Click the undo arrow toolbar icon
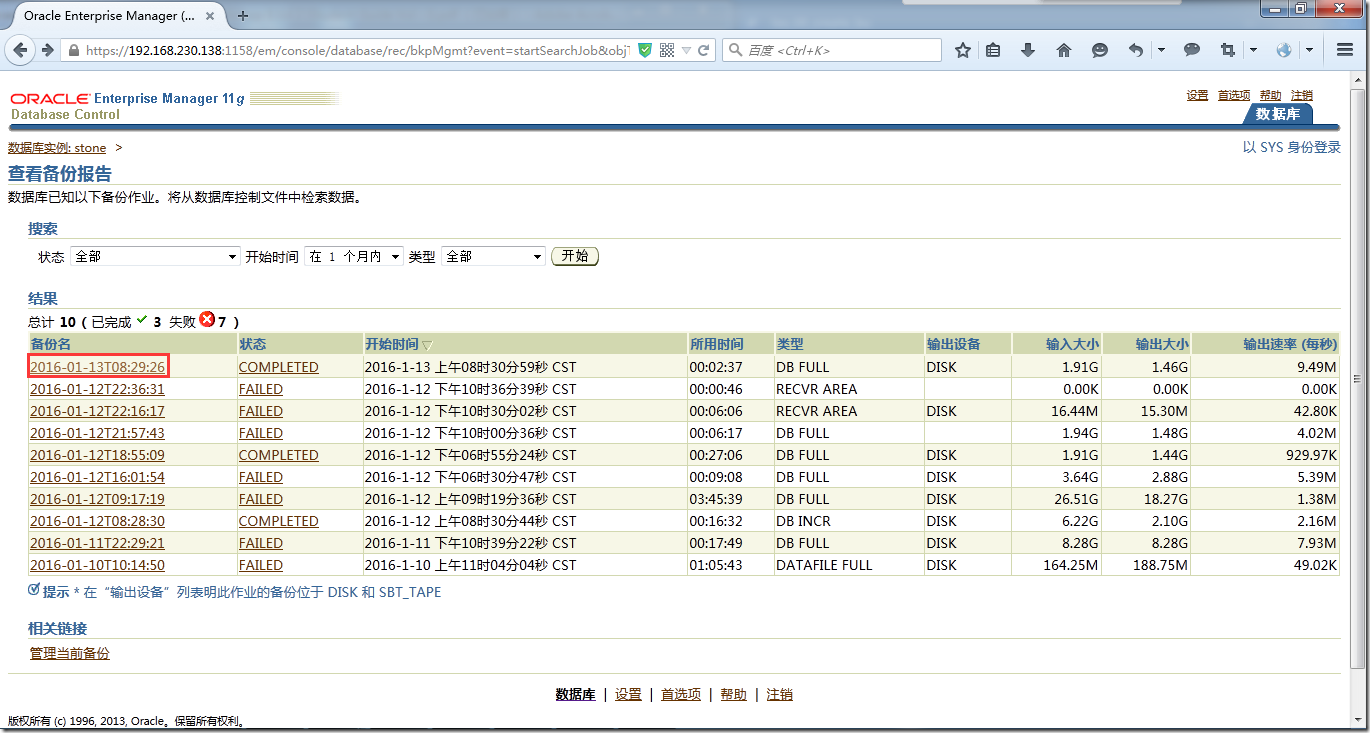Screen dimensions: 1370x733 click(x=1136, y=50)
